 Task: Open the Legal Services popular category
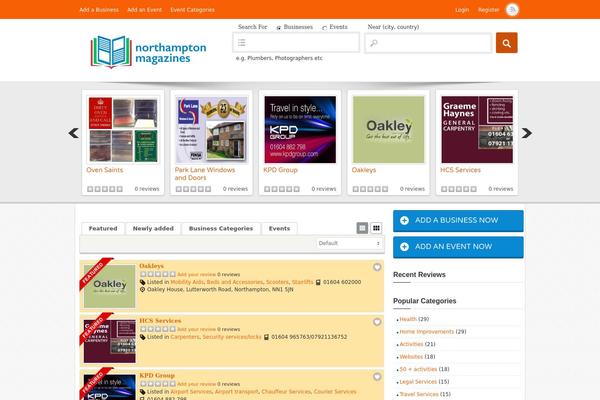point(418,382)
